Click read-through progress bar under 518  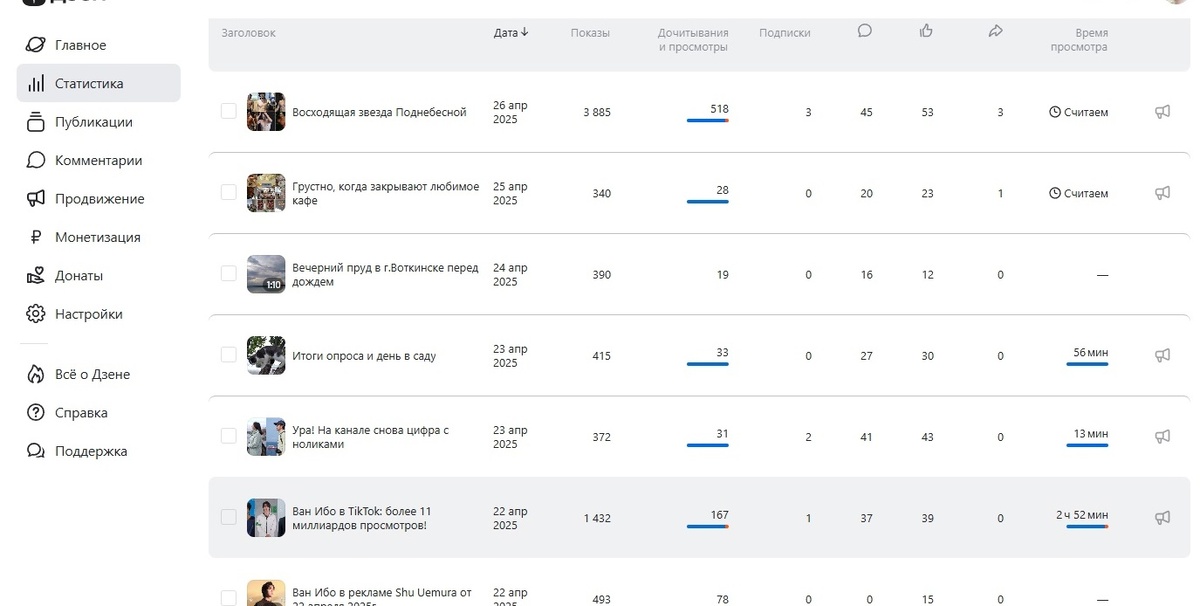(707, 121)
